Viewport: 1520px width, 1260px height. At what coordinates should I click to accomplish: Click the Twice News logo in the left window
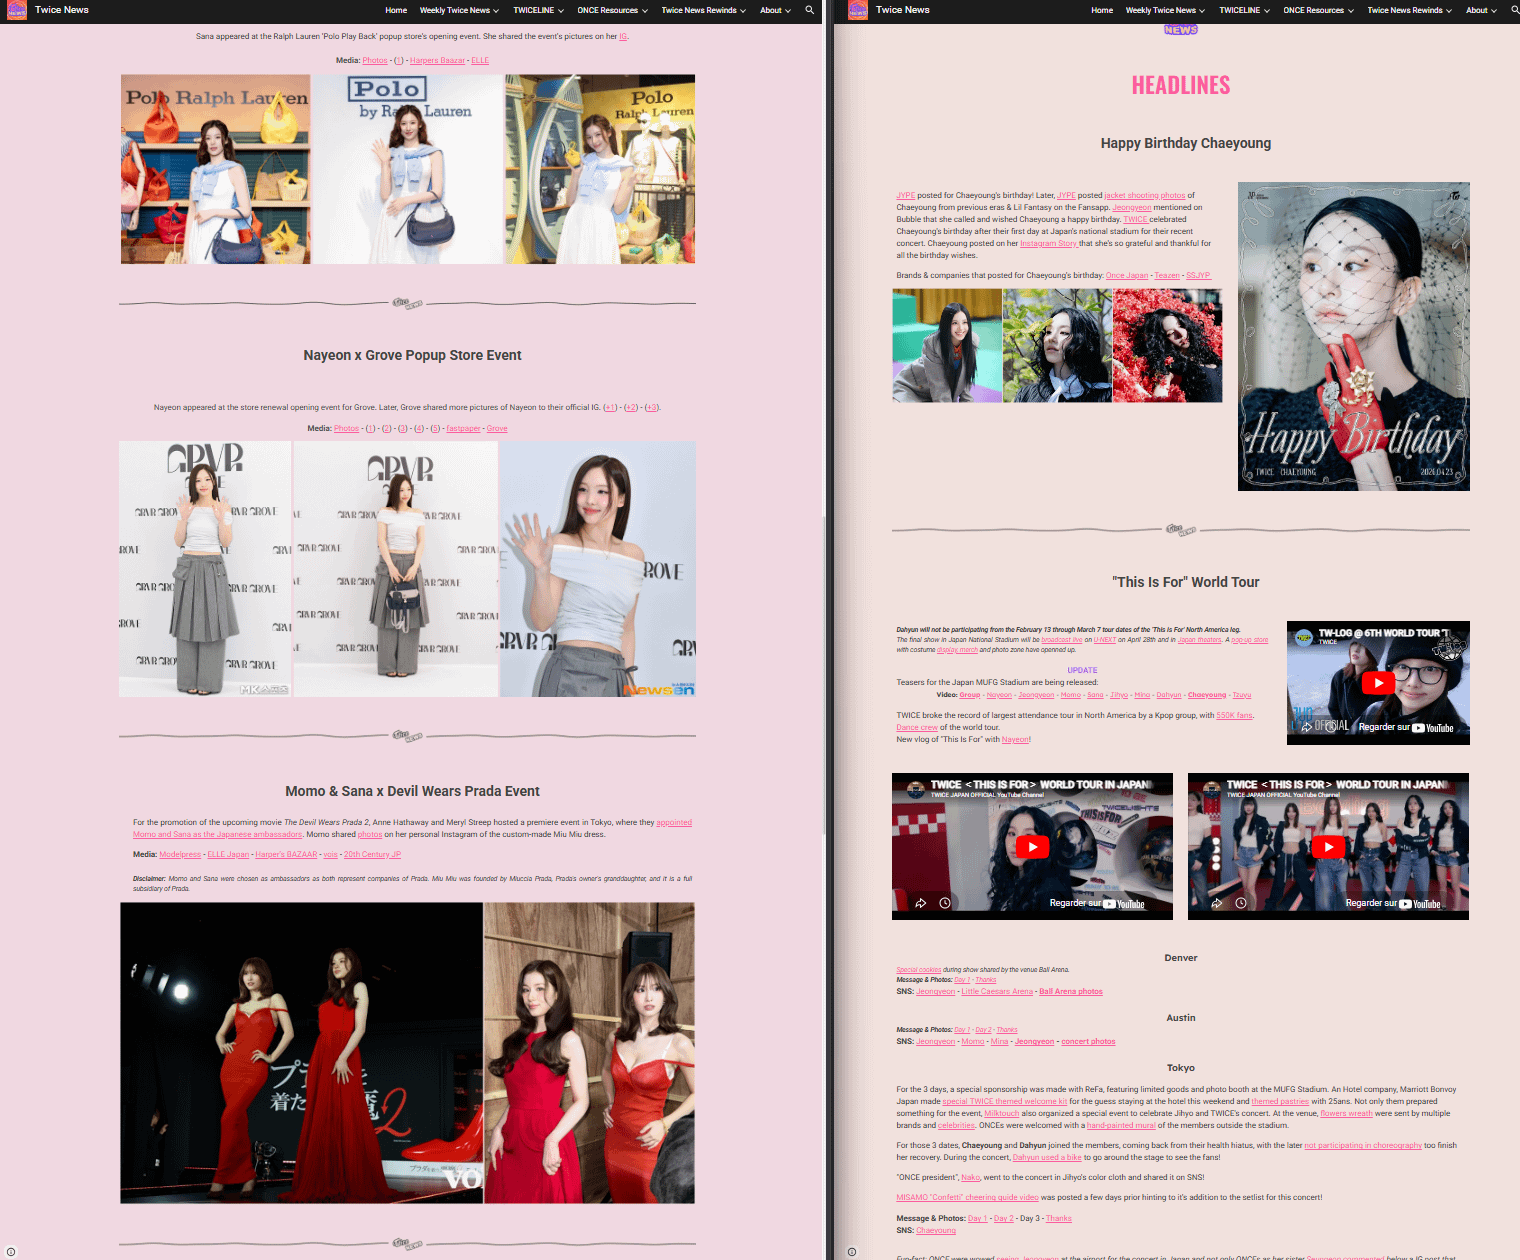click(x=17, y=10)
